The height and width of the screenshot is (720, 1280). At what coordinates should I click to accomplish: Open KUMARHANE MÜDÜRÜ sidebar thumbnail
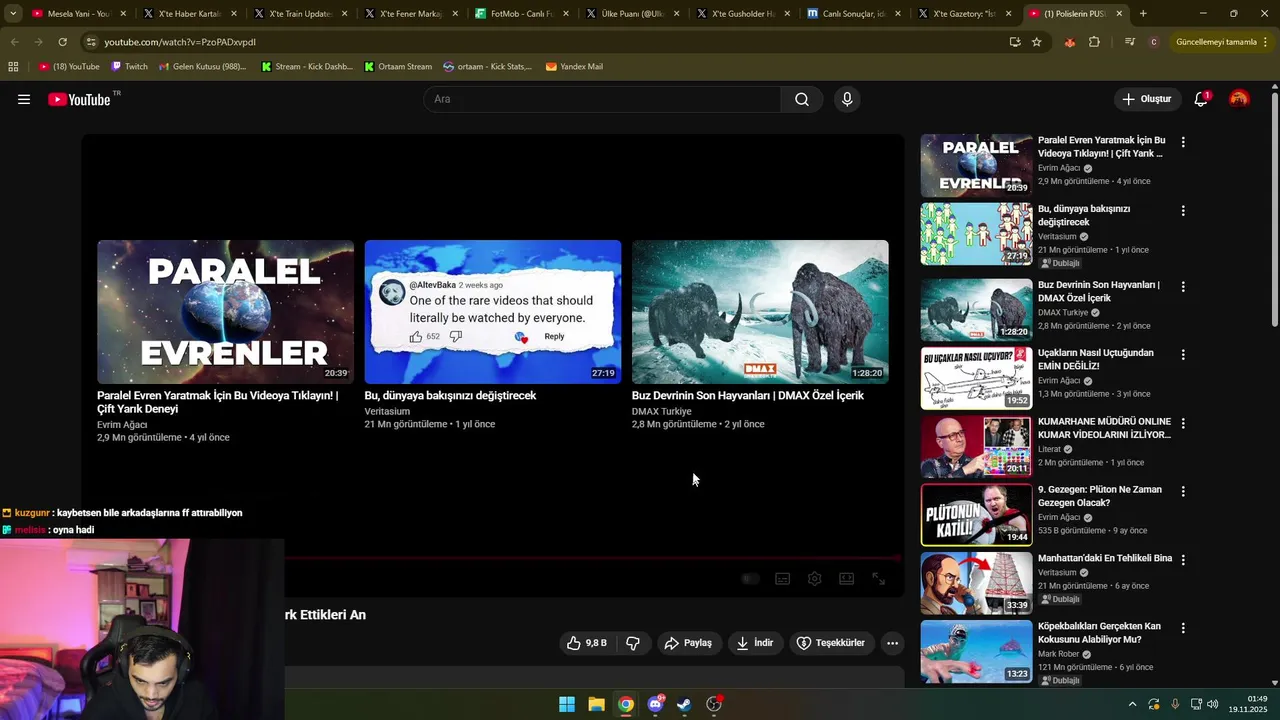point(976,447)
